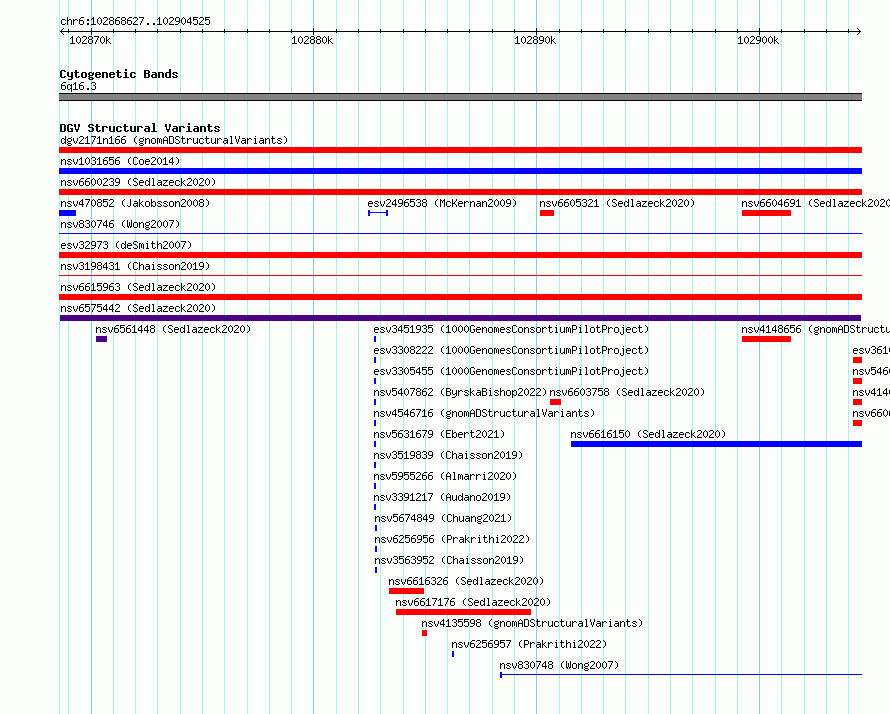Select the nsv6617176 (Sedlazeck2020) label
890x714 pixels.
(473, 602)
